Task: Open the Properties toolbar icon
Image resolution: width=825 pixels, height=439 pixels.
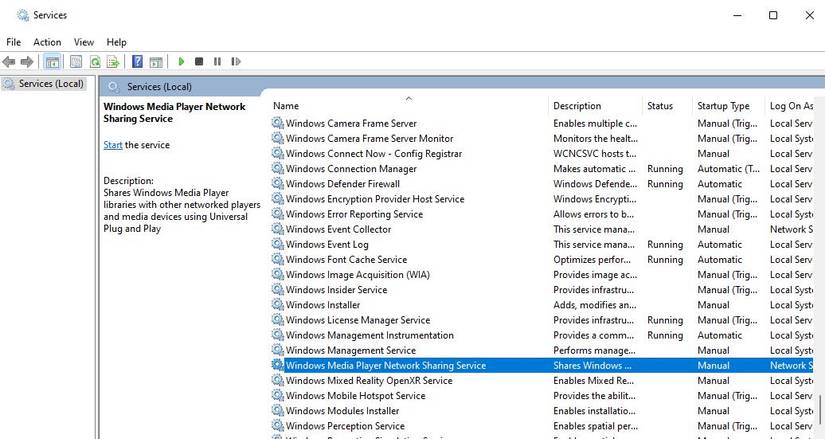Action: point(76,62)
